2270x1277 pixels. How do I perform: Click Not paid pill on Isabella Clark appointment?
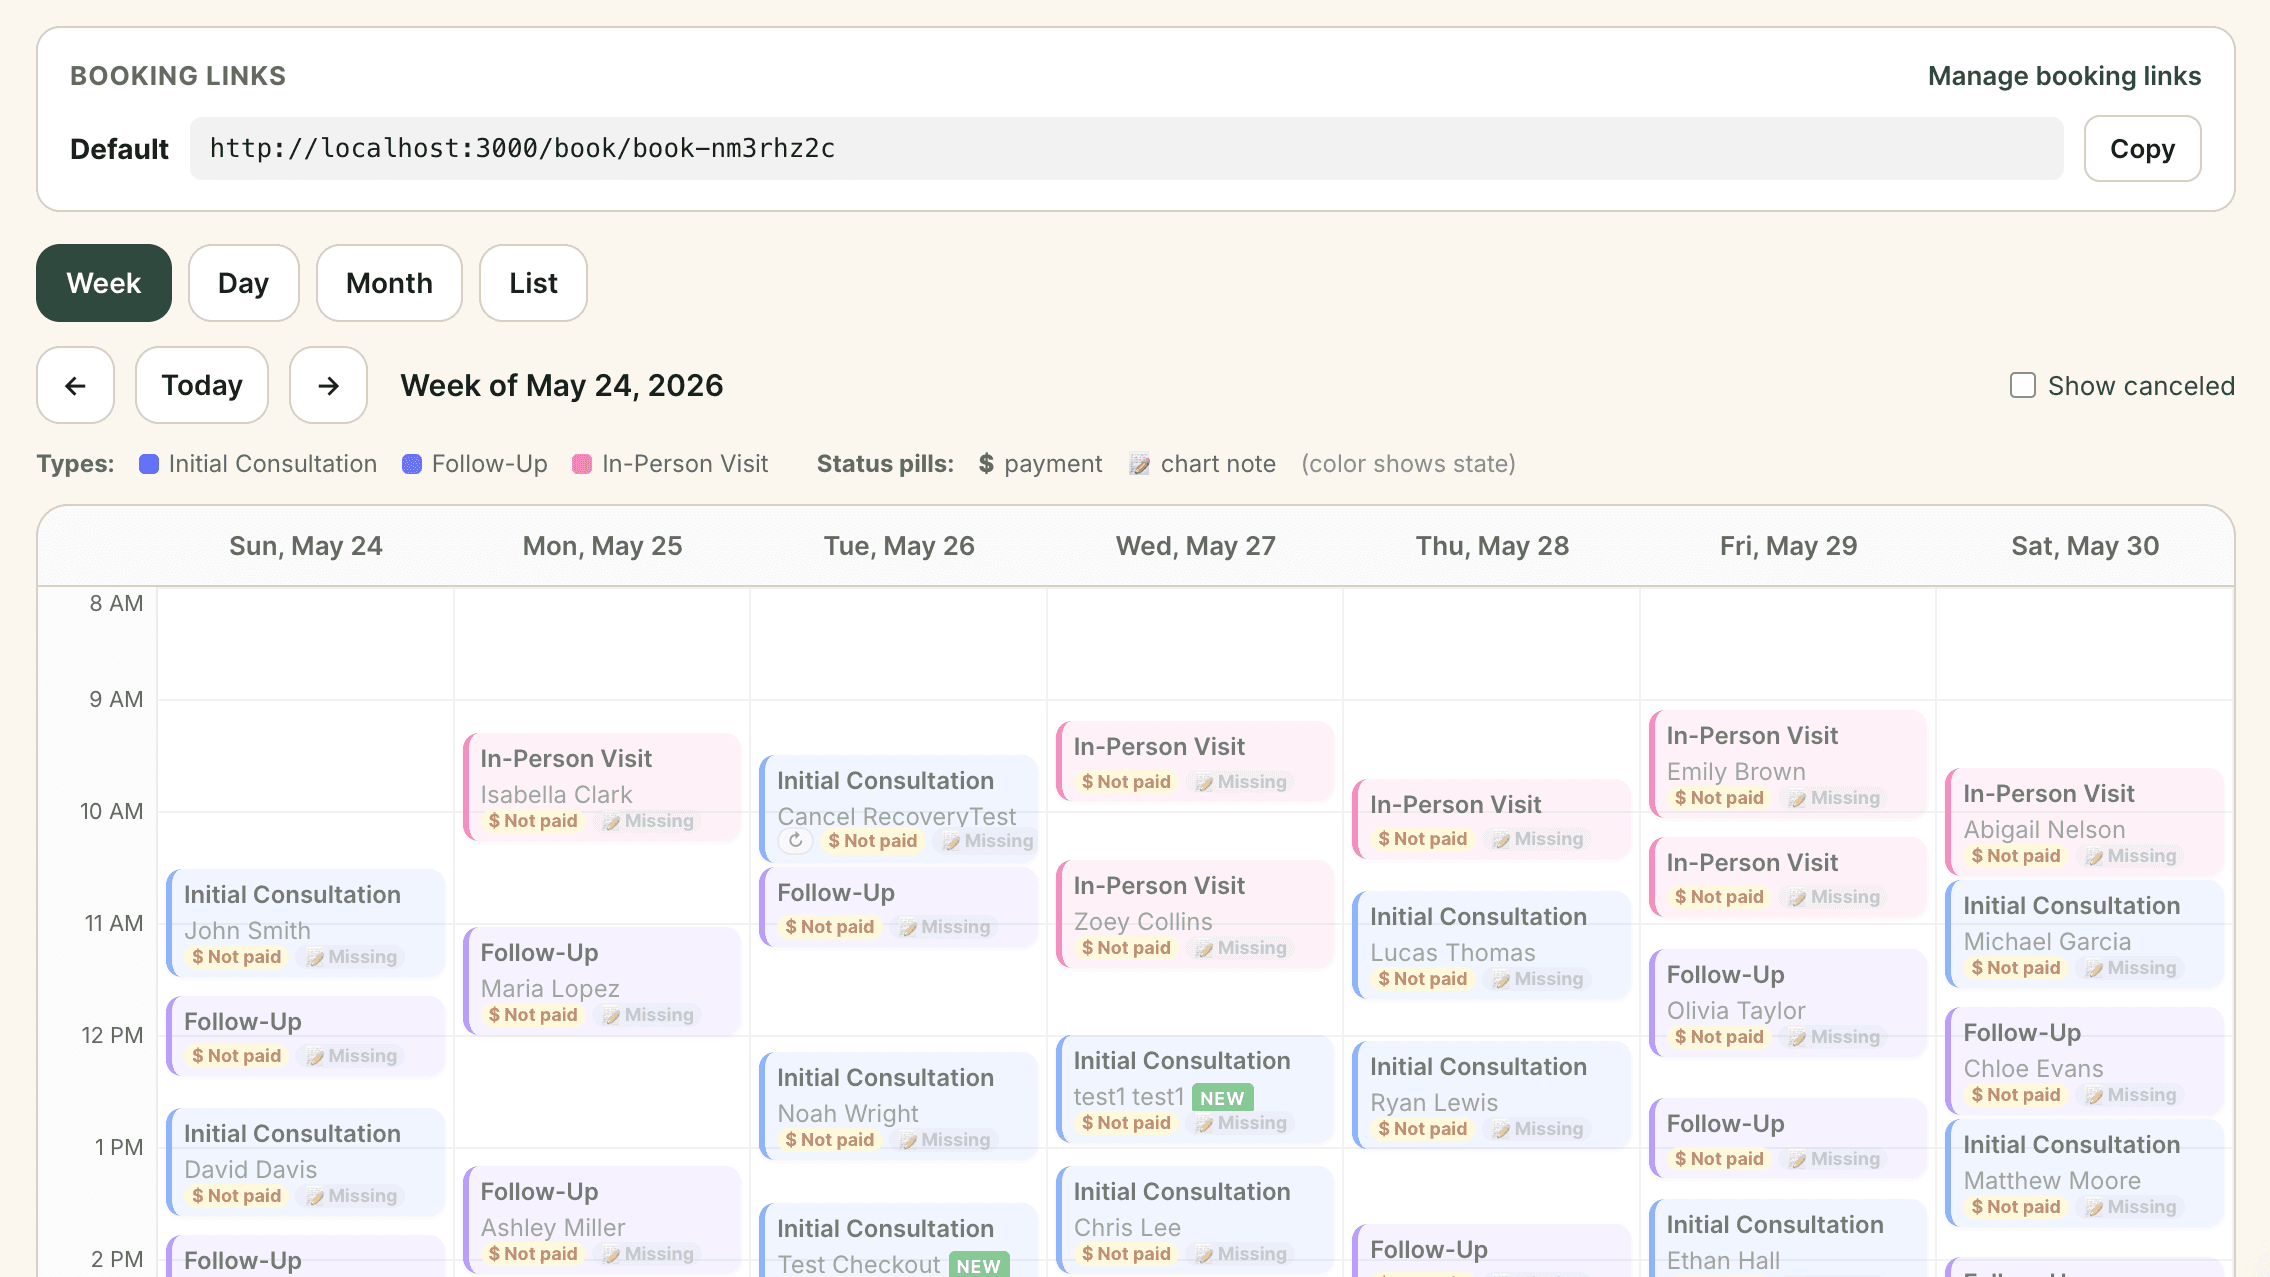pos(533,821)
